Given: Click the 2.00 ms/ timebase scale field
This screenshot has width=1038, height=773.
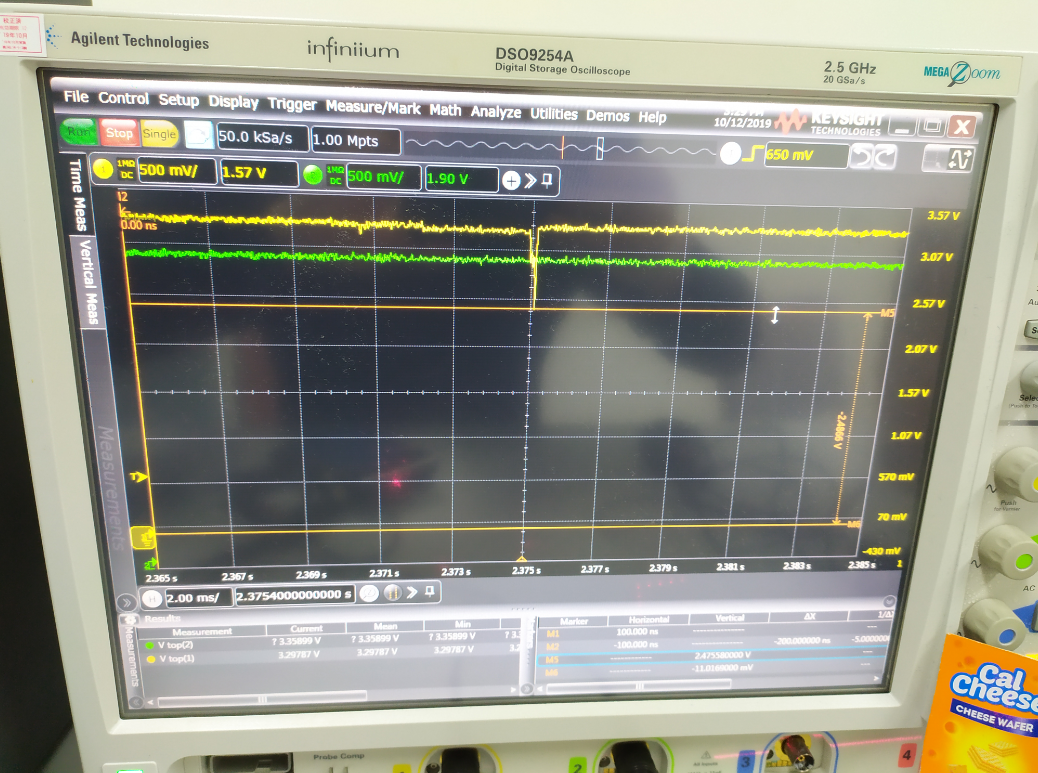Looking at the screenshot, I should pyautogui.click(x=199, y=598).
